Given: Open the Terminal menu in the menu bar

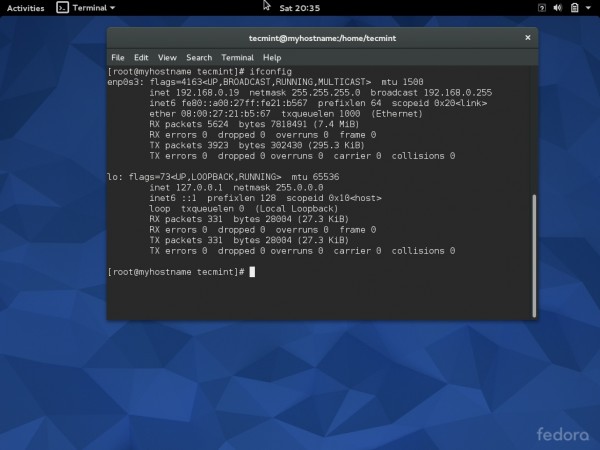Looking at the screenshot, I should [x=237, y=57].
